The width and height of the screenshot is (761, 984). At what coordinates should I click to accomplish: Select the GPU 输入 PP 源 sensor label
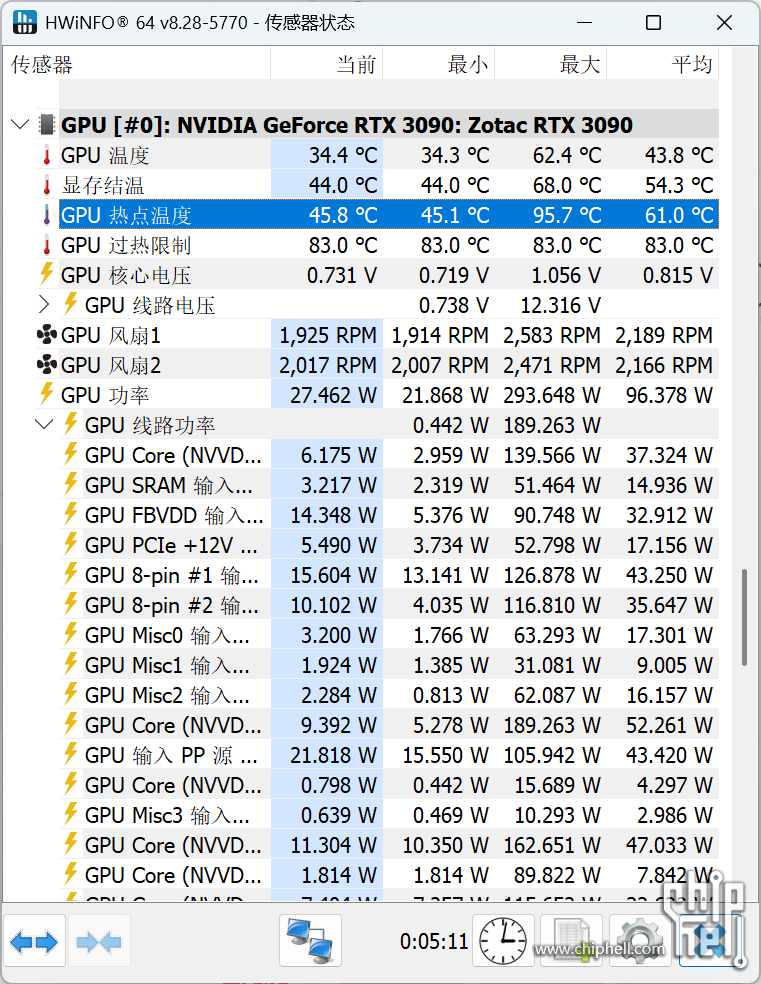[171, 755]
